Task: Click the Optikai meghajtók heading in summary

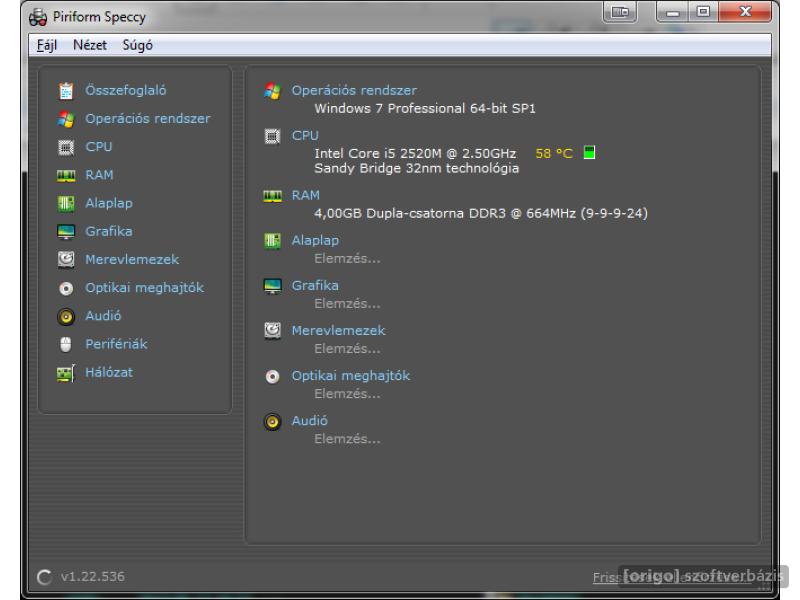Action: coord(351,376)
